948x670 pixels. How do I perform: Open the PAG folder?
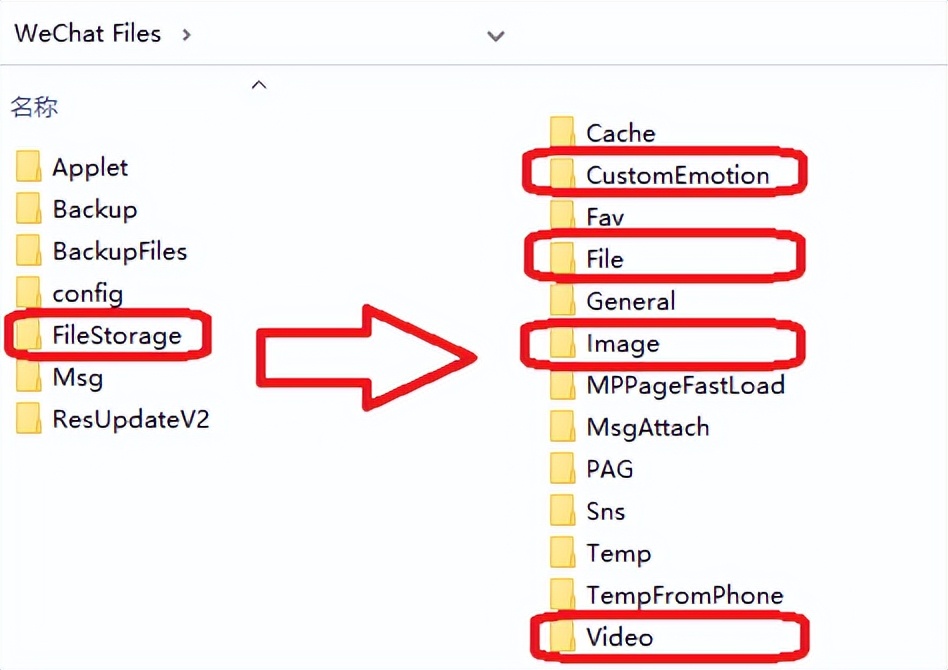611,469
